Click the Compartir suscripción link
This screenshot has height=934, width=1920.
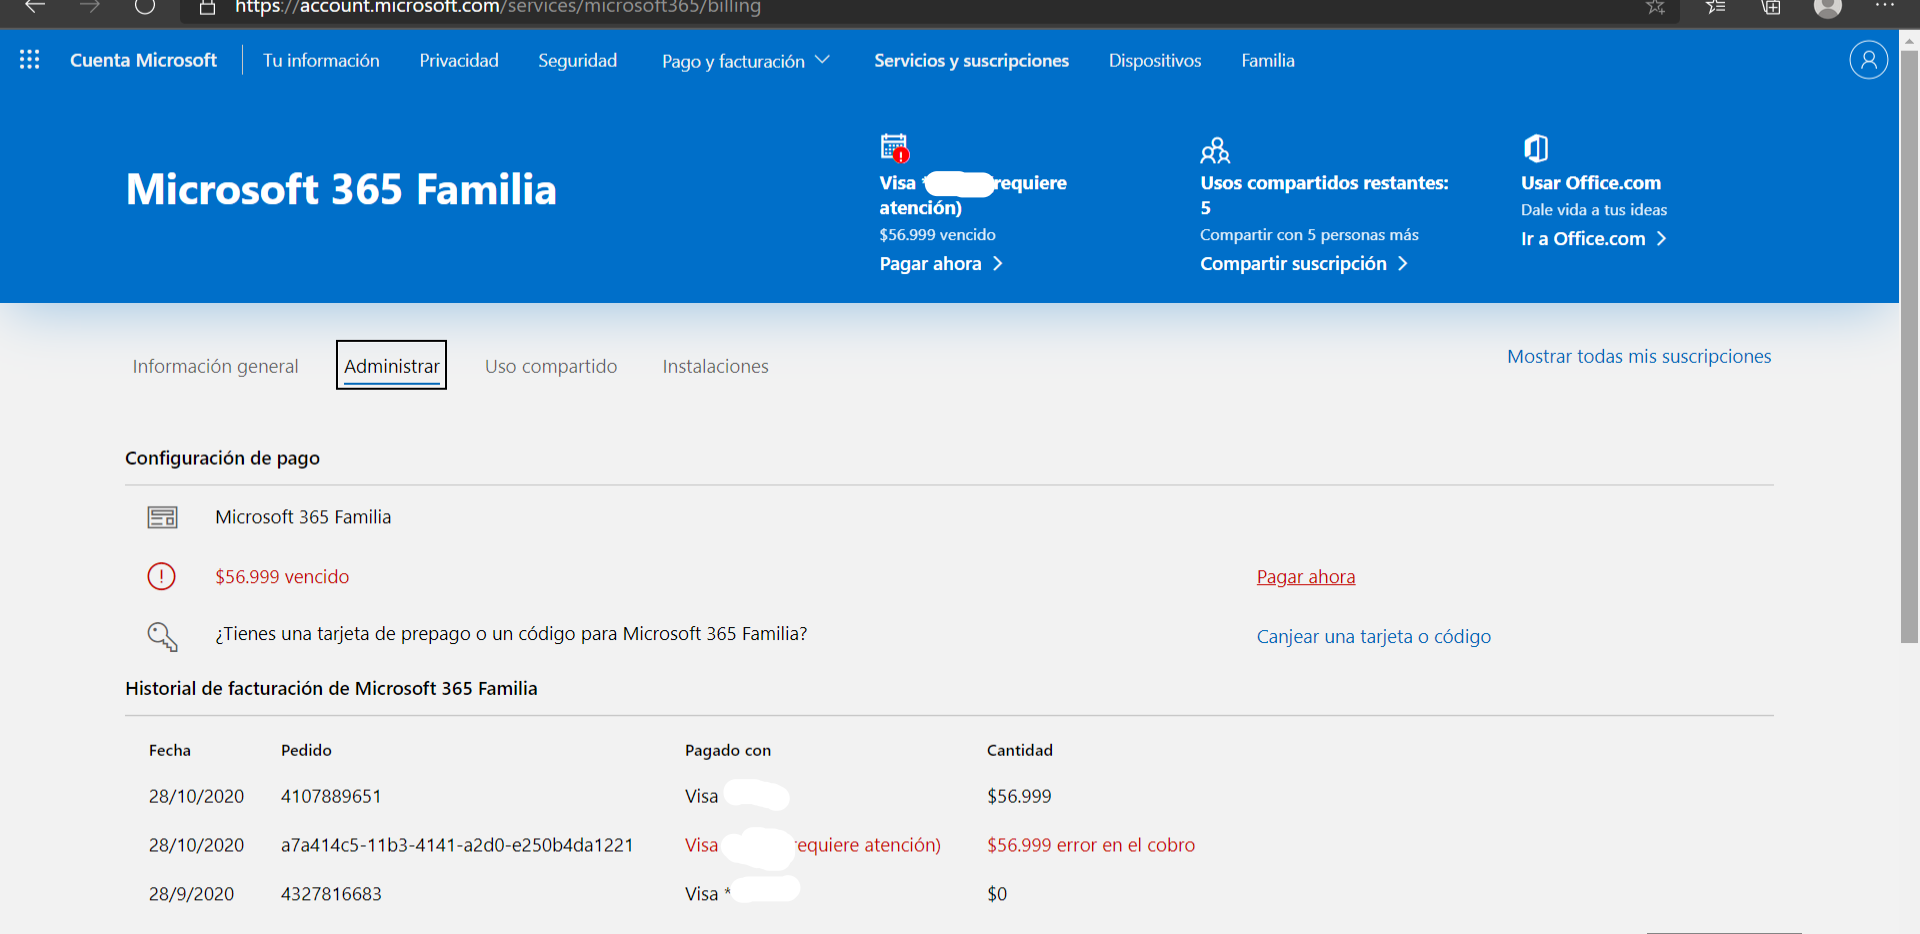tap(1293, 264)
